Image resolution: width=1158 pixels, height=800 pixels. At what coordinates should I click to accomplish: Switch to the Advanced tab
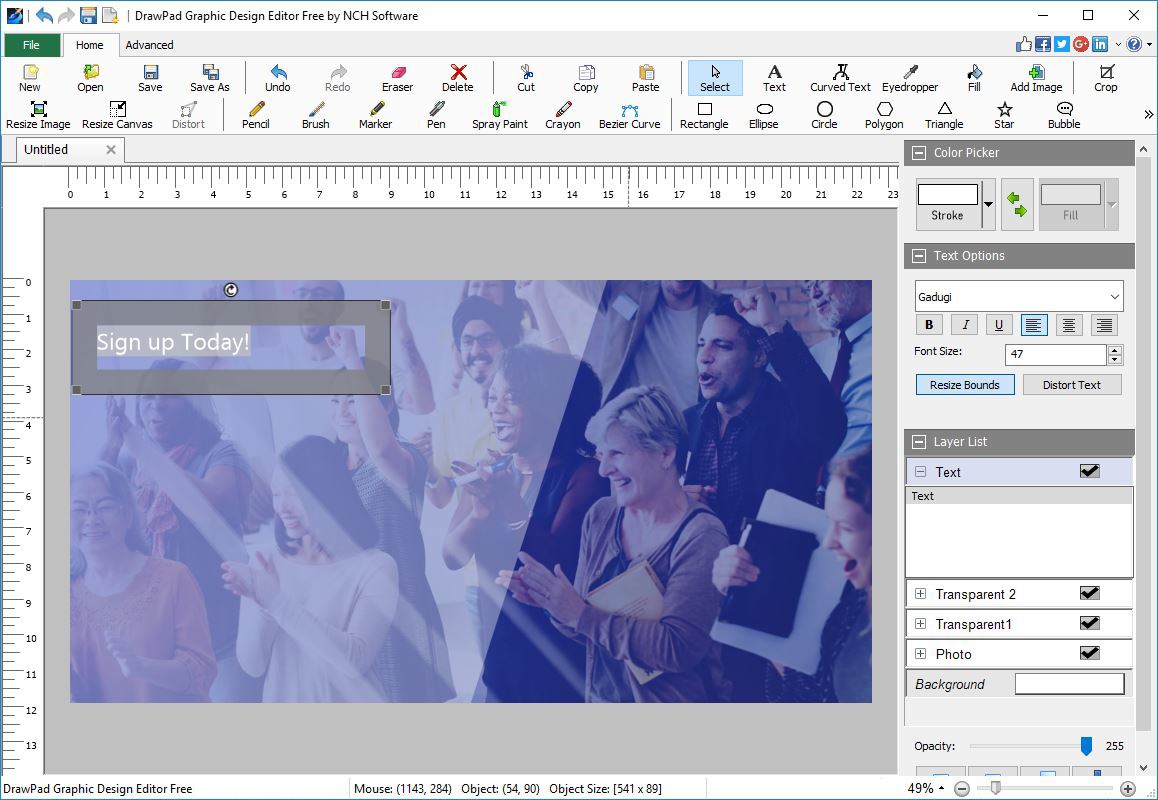coord(149,45)
